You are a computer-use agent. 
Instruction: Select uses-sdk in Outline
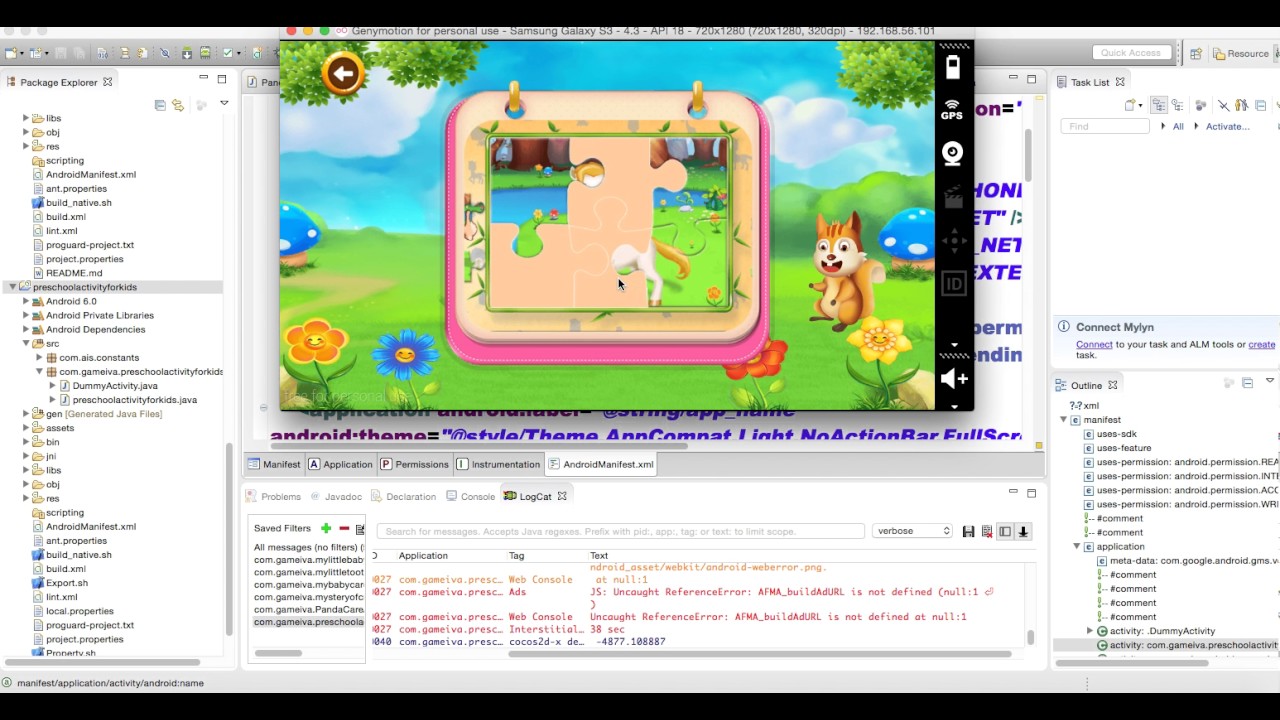(1110, 434)
